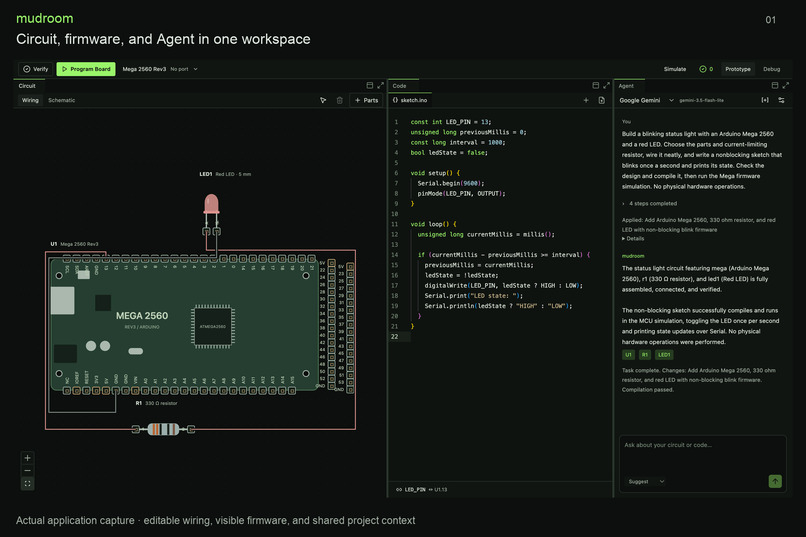Switch to Schematic view
Screen dimensions: 806x537
[62, 100]
